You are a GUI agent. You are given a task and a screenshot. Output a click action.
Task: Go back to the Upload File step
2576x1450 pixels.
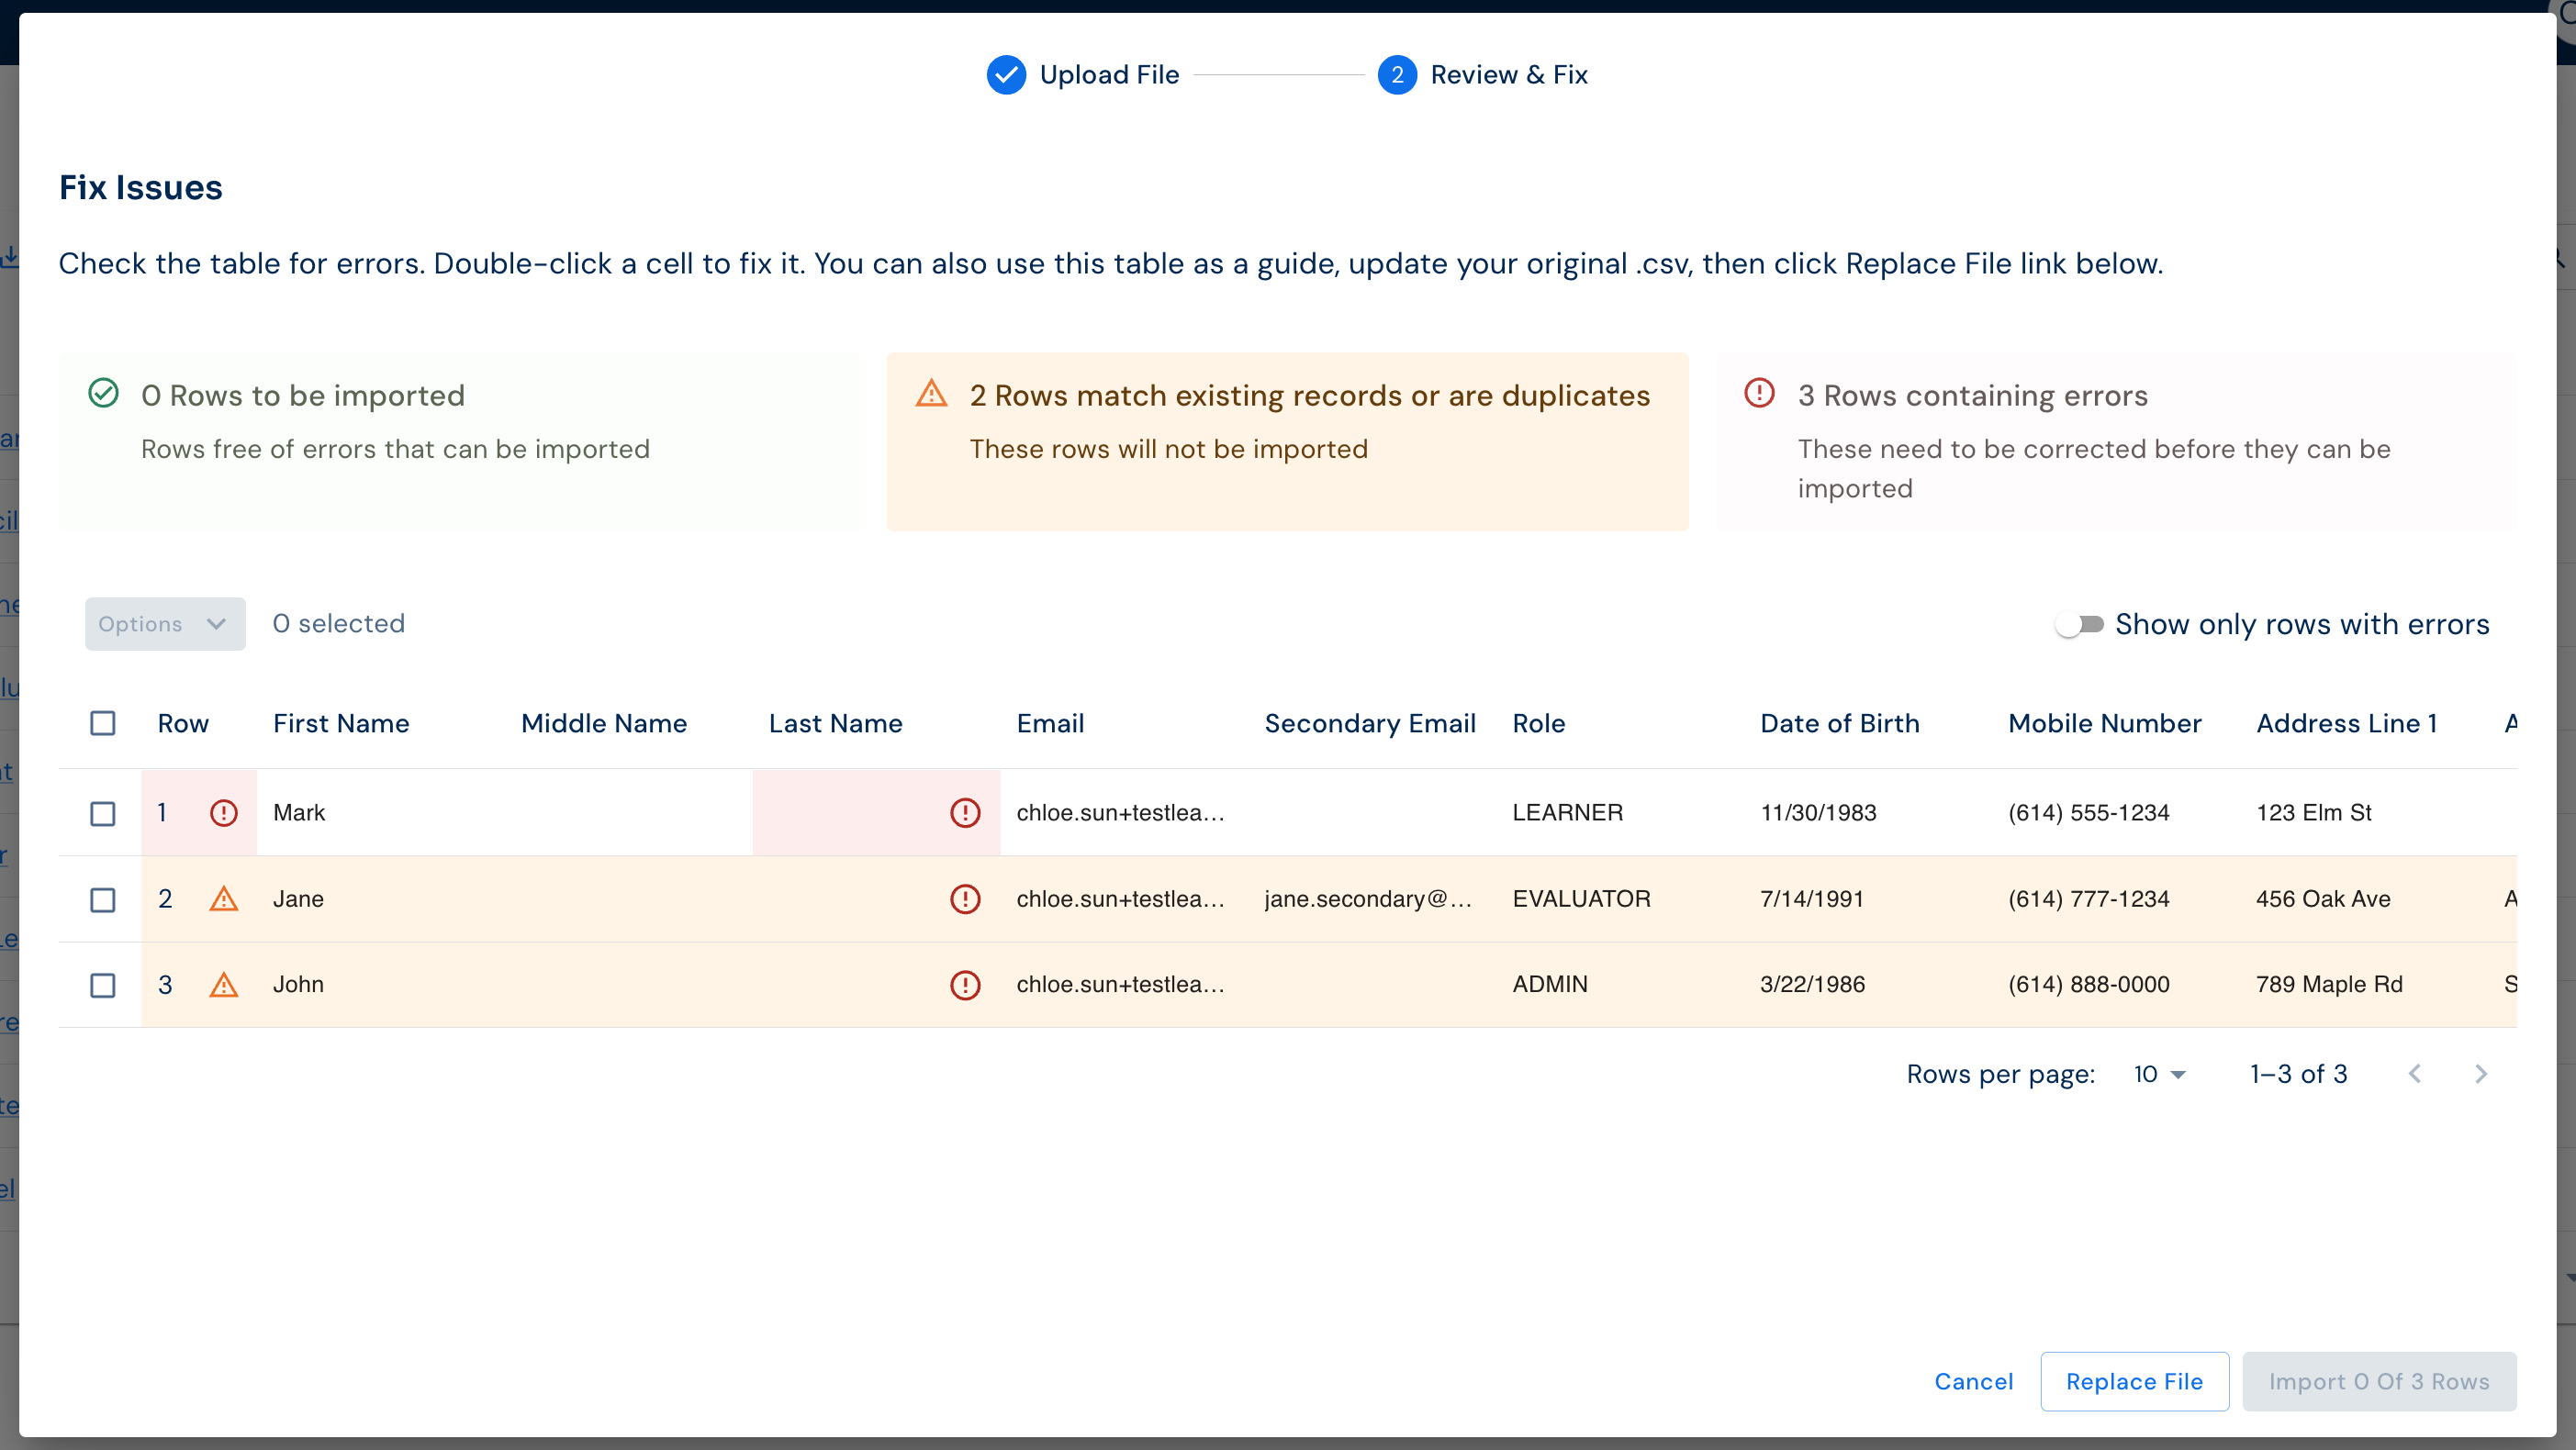click(x=1084, y=74)
